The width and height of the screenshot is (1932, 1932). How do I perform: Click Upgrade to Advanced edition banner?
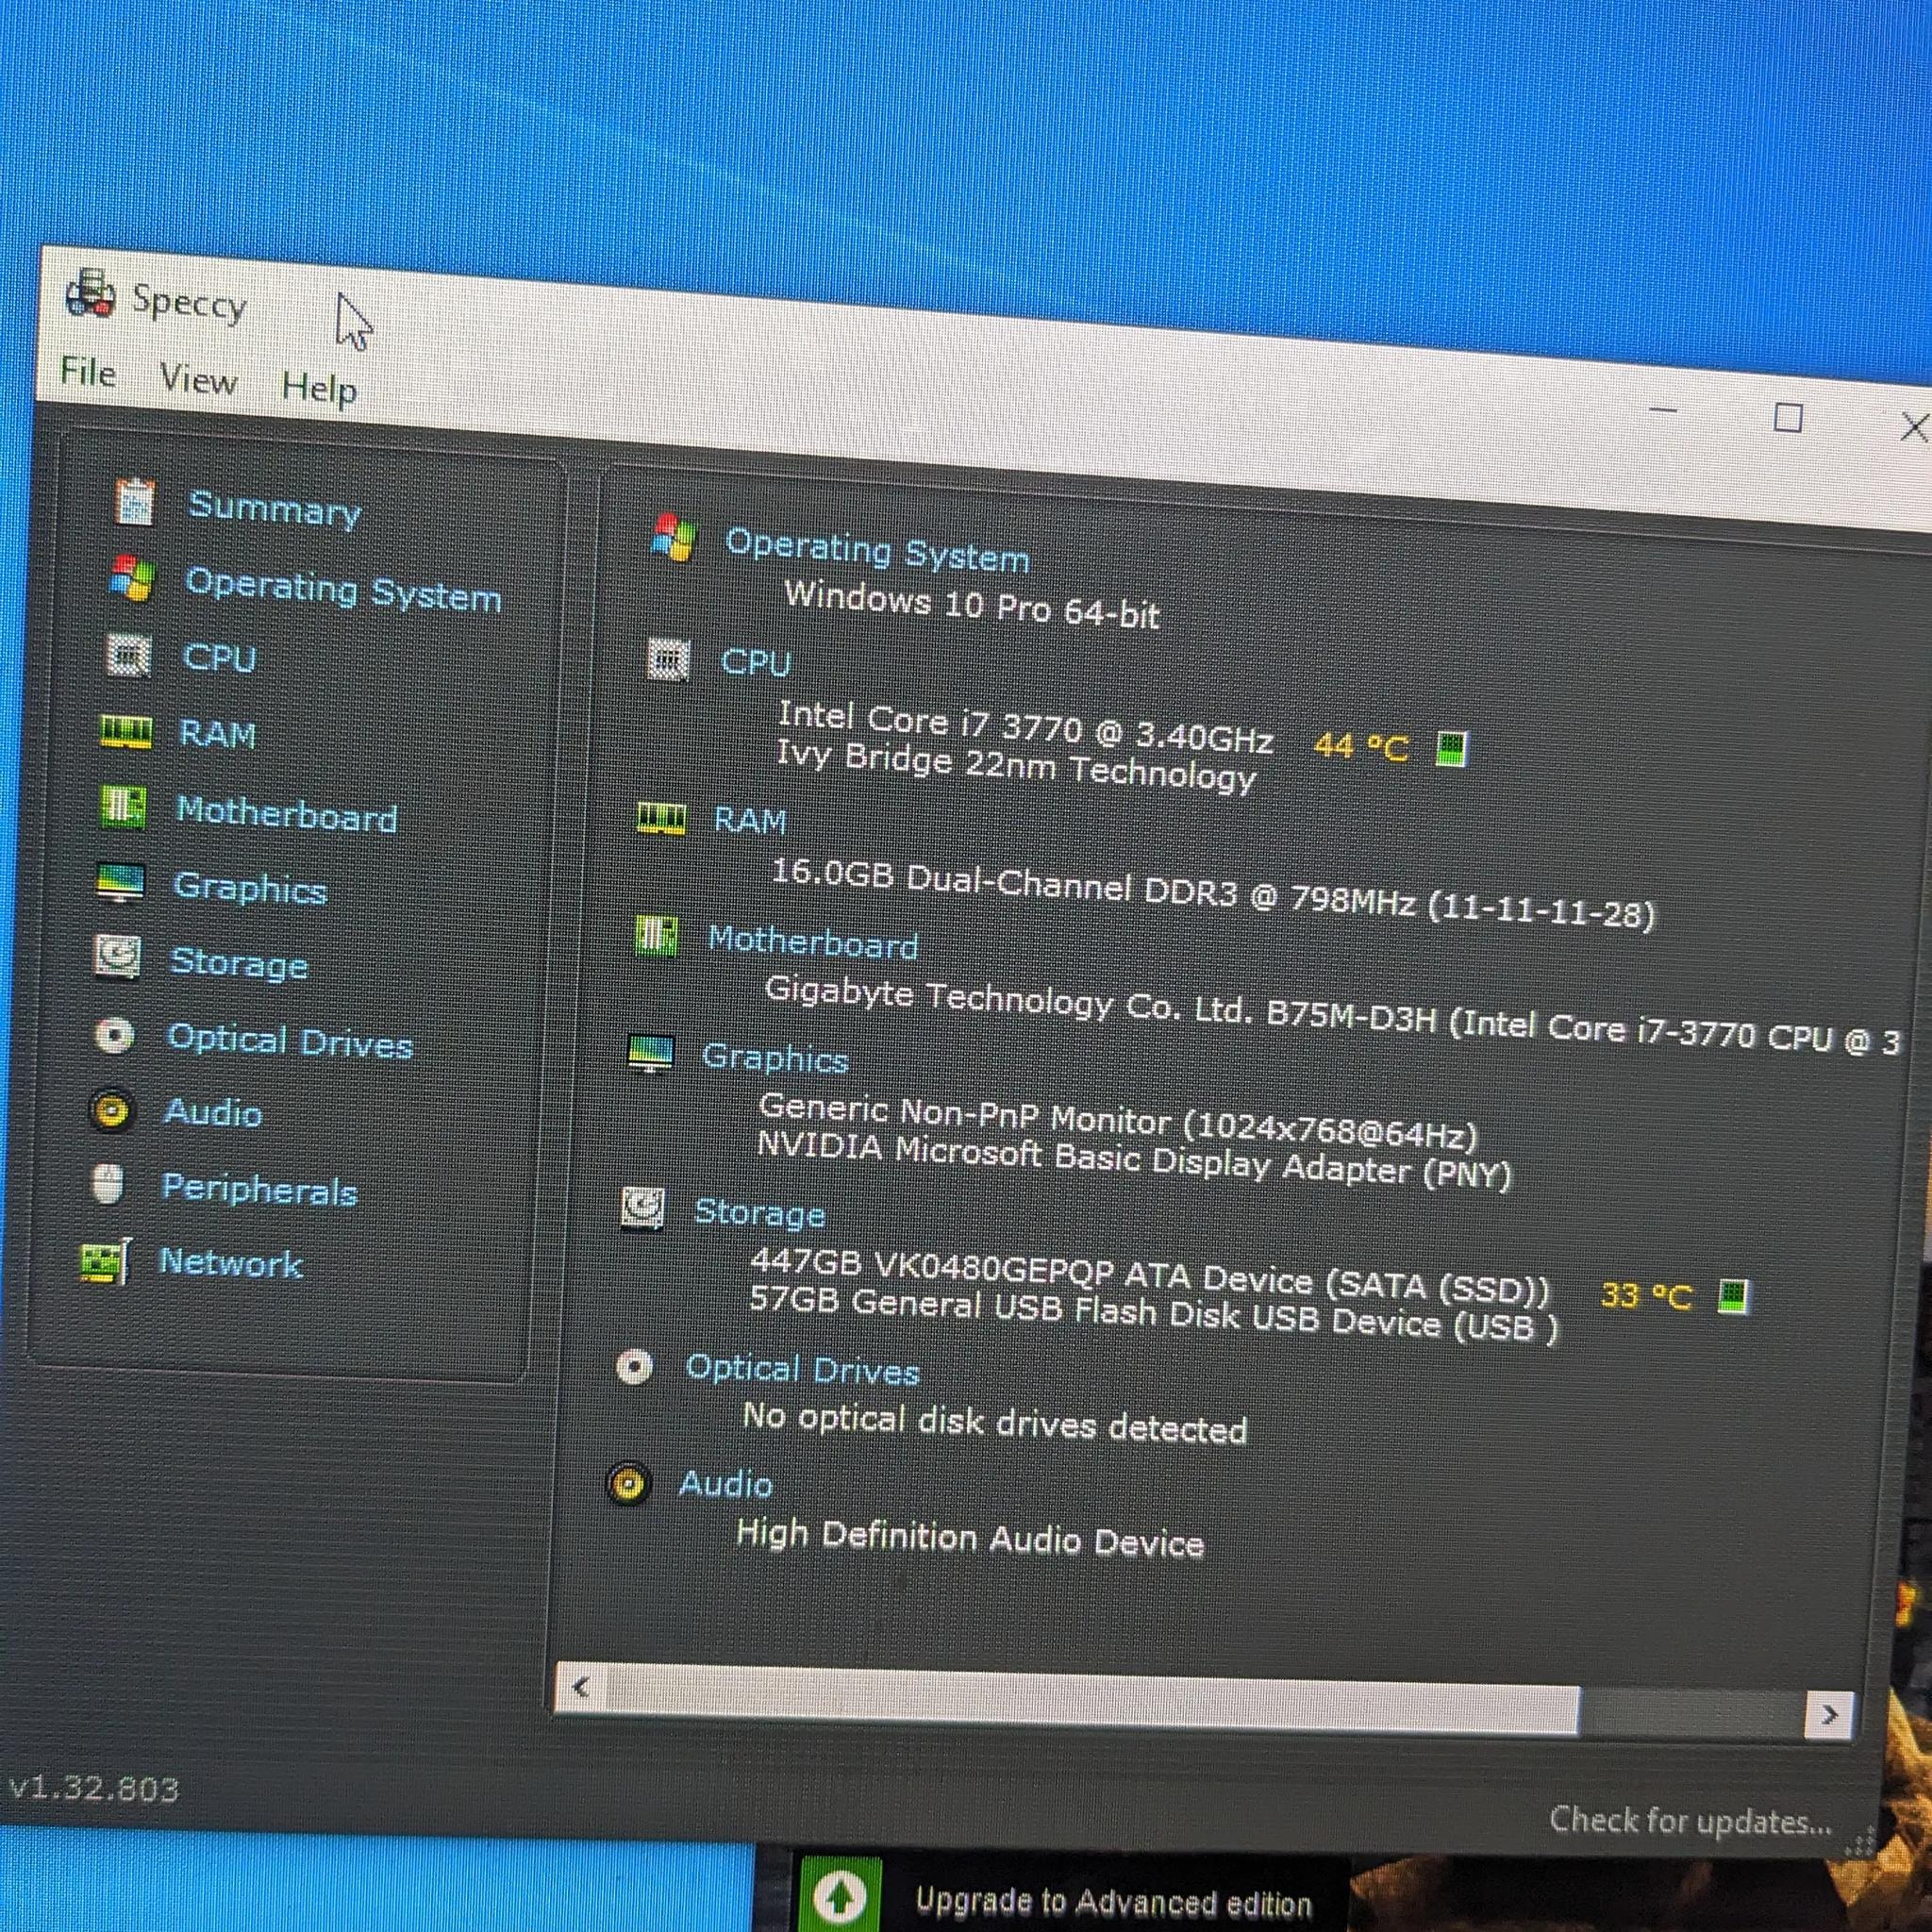(x=1113, y=1901)
